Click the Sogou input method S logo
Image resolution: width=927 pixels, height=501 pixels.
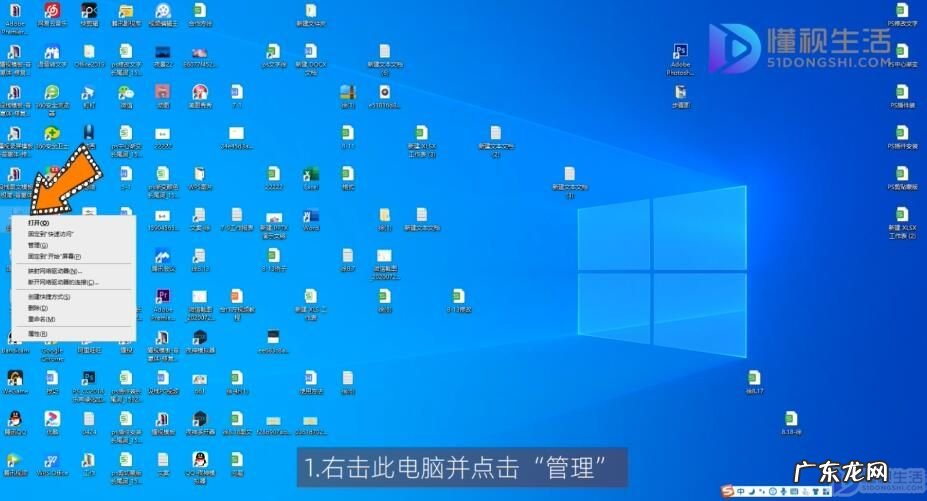pos(728,491)
